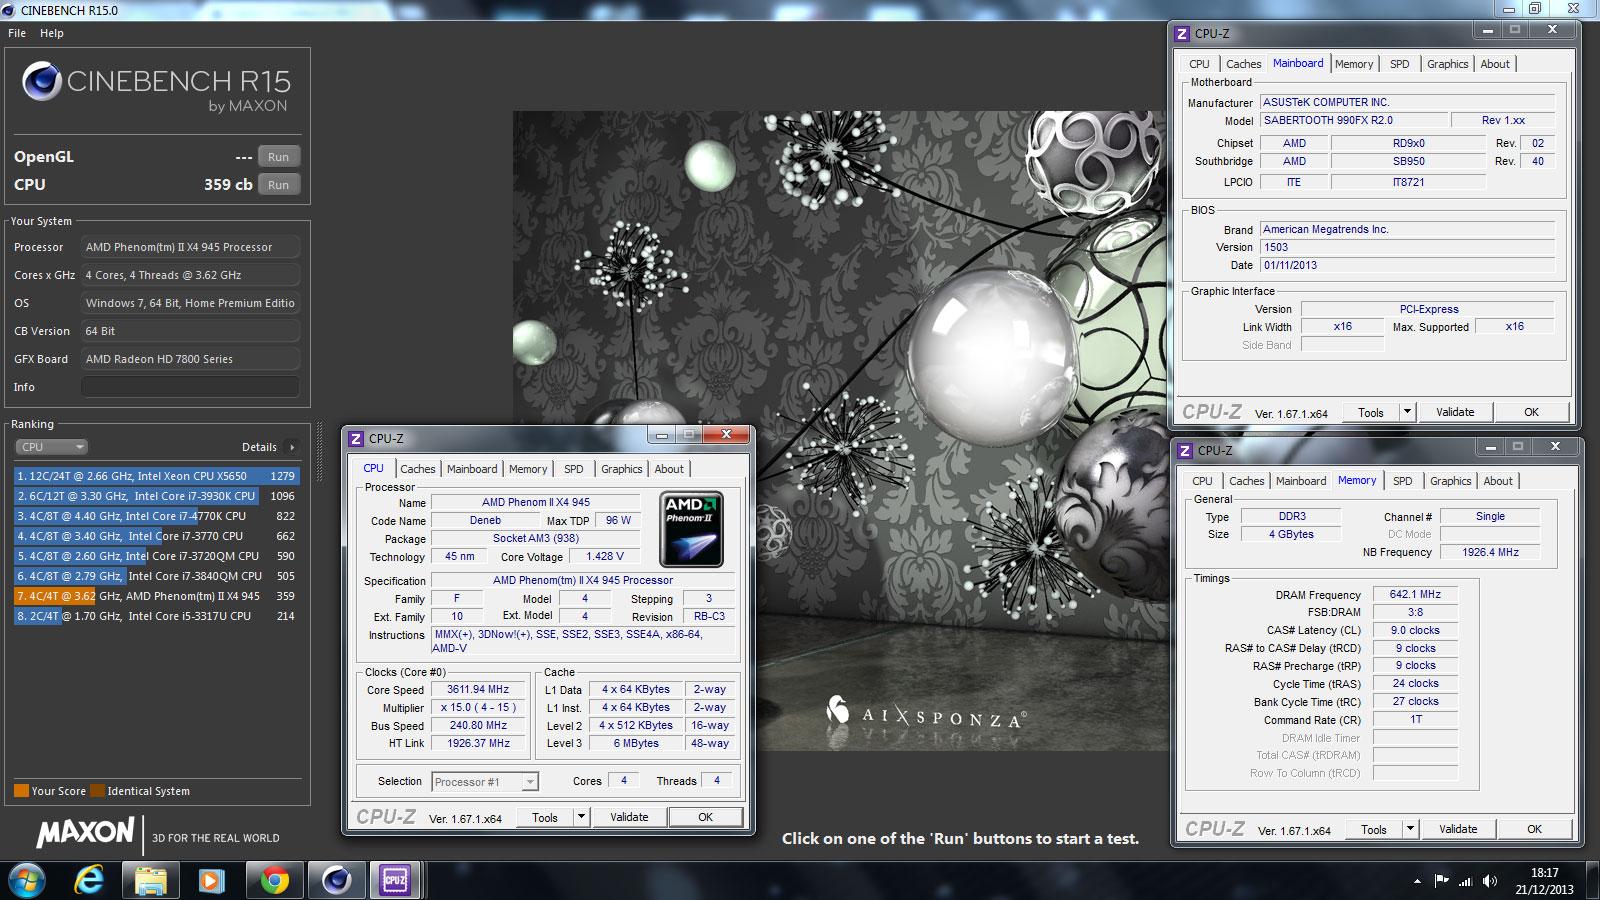
Task: Open the Processor #1 selection dropdown
Action: [486, 782]
